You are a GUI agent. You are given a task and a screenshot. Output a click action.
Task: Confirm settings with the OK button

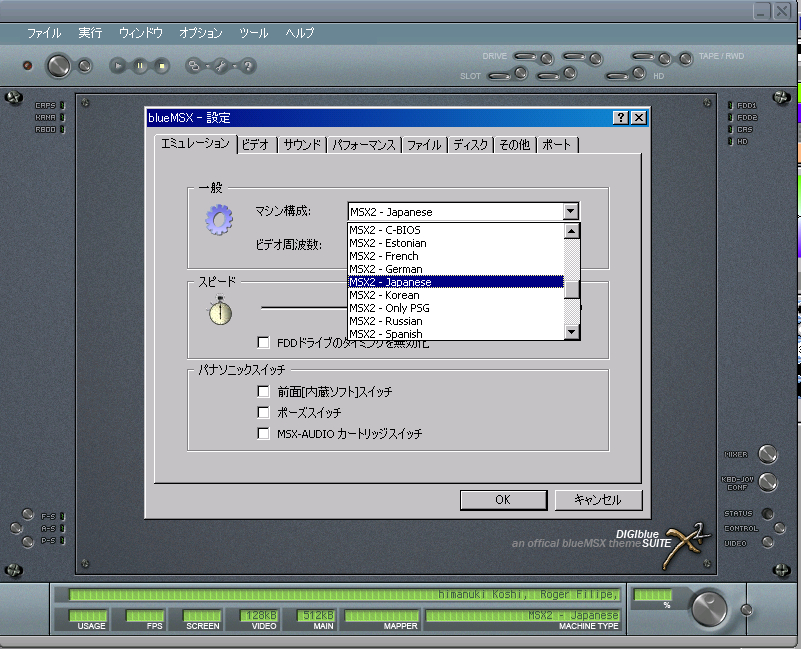(503, 500)
